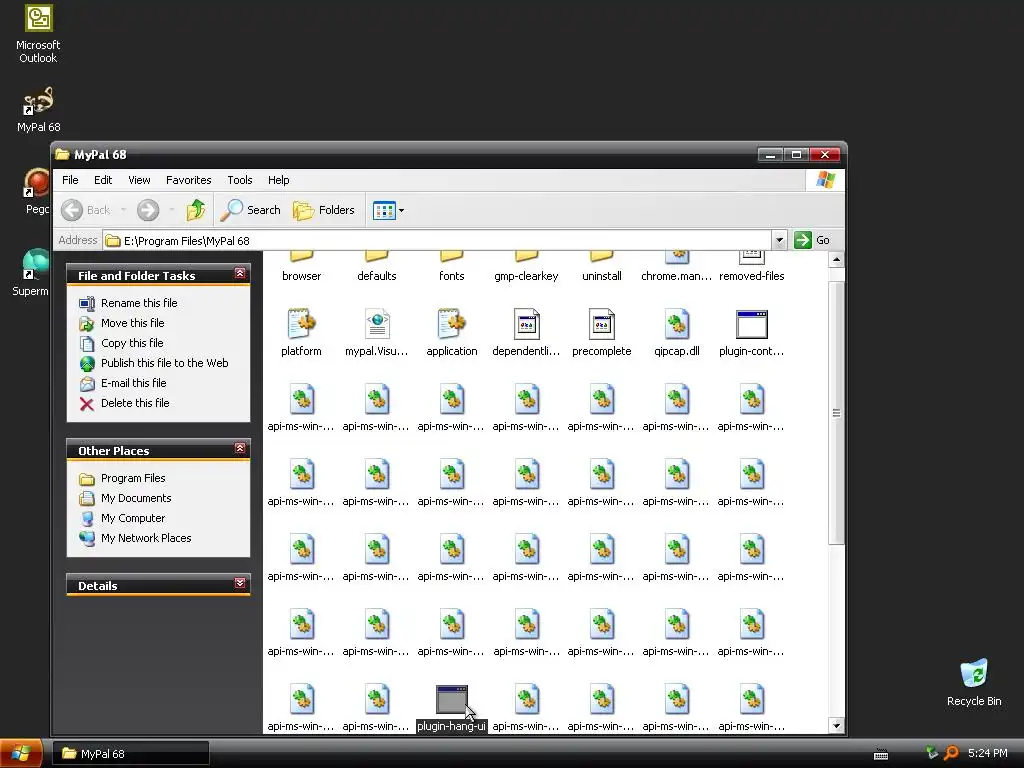The image size is (1024, 768).
Task: Open the Views dropdown arrow
Action: [x=401, y=210]
